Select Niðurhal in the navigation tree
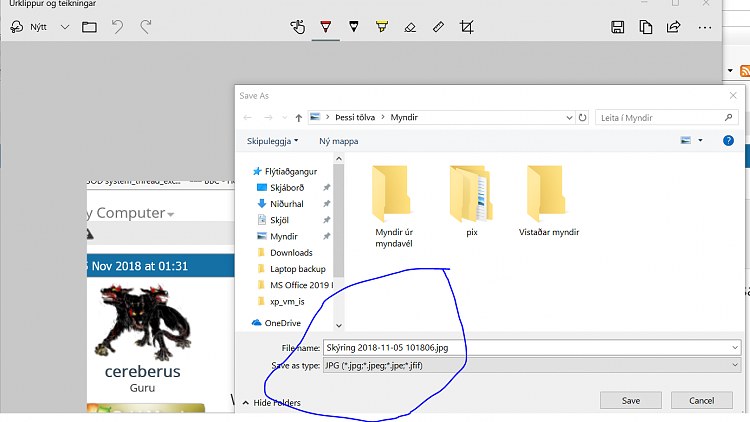750x422 pixels. pyautogui.click(x=287, y=204)
